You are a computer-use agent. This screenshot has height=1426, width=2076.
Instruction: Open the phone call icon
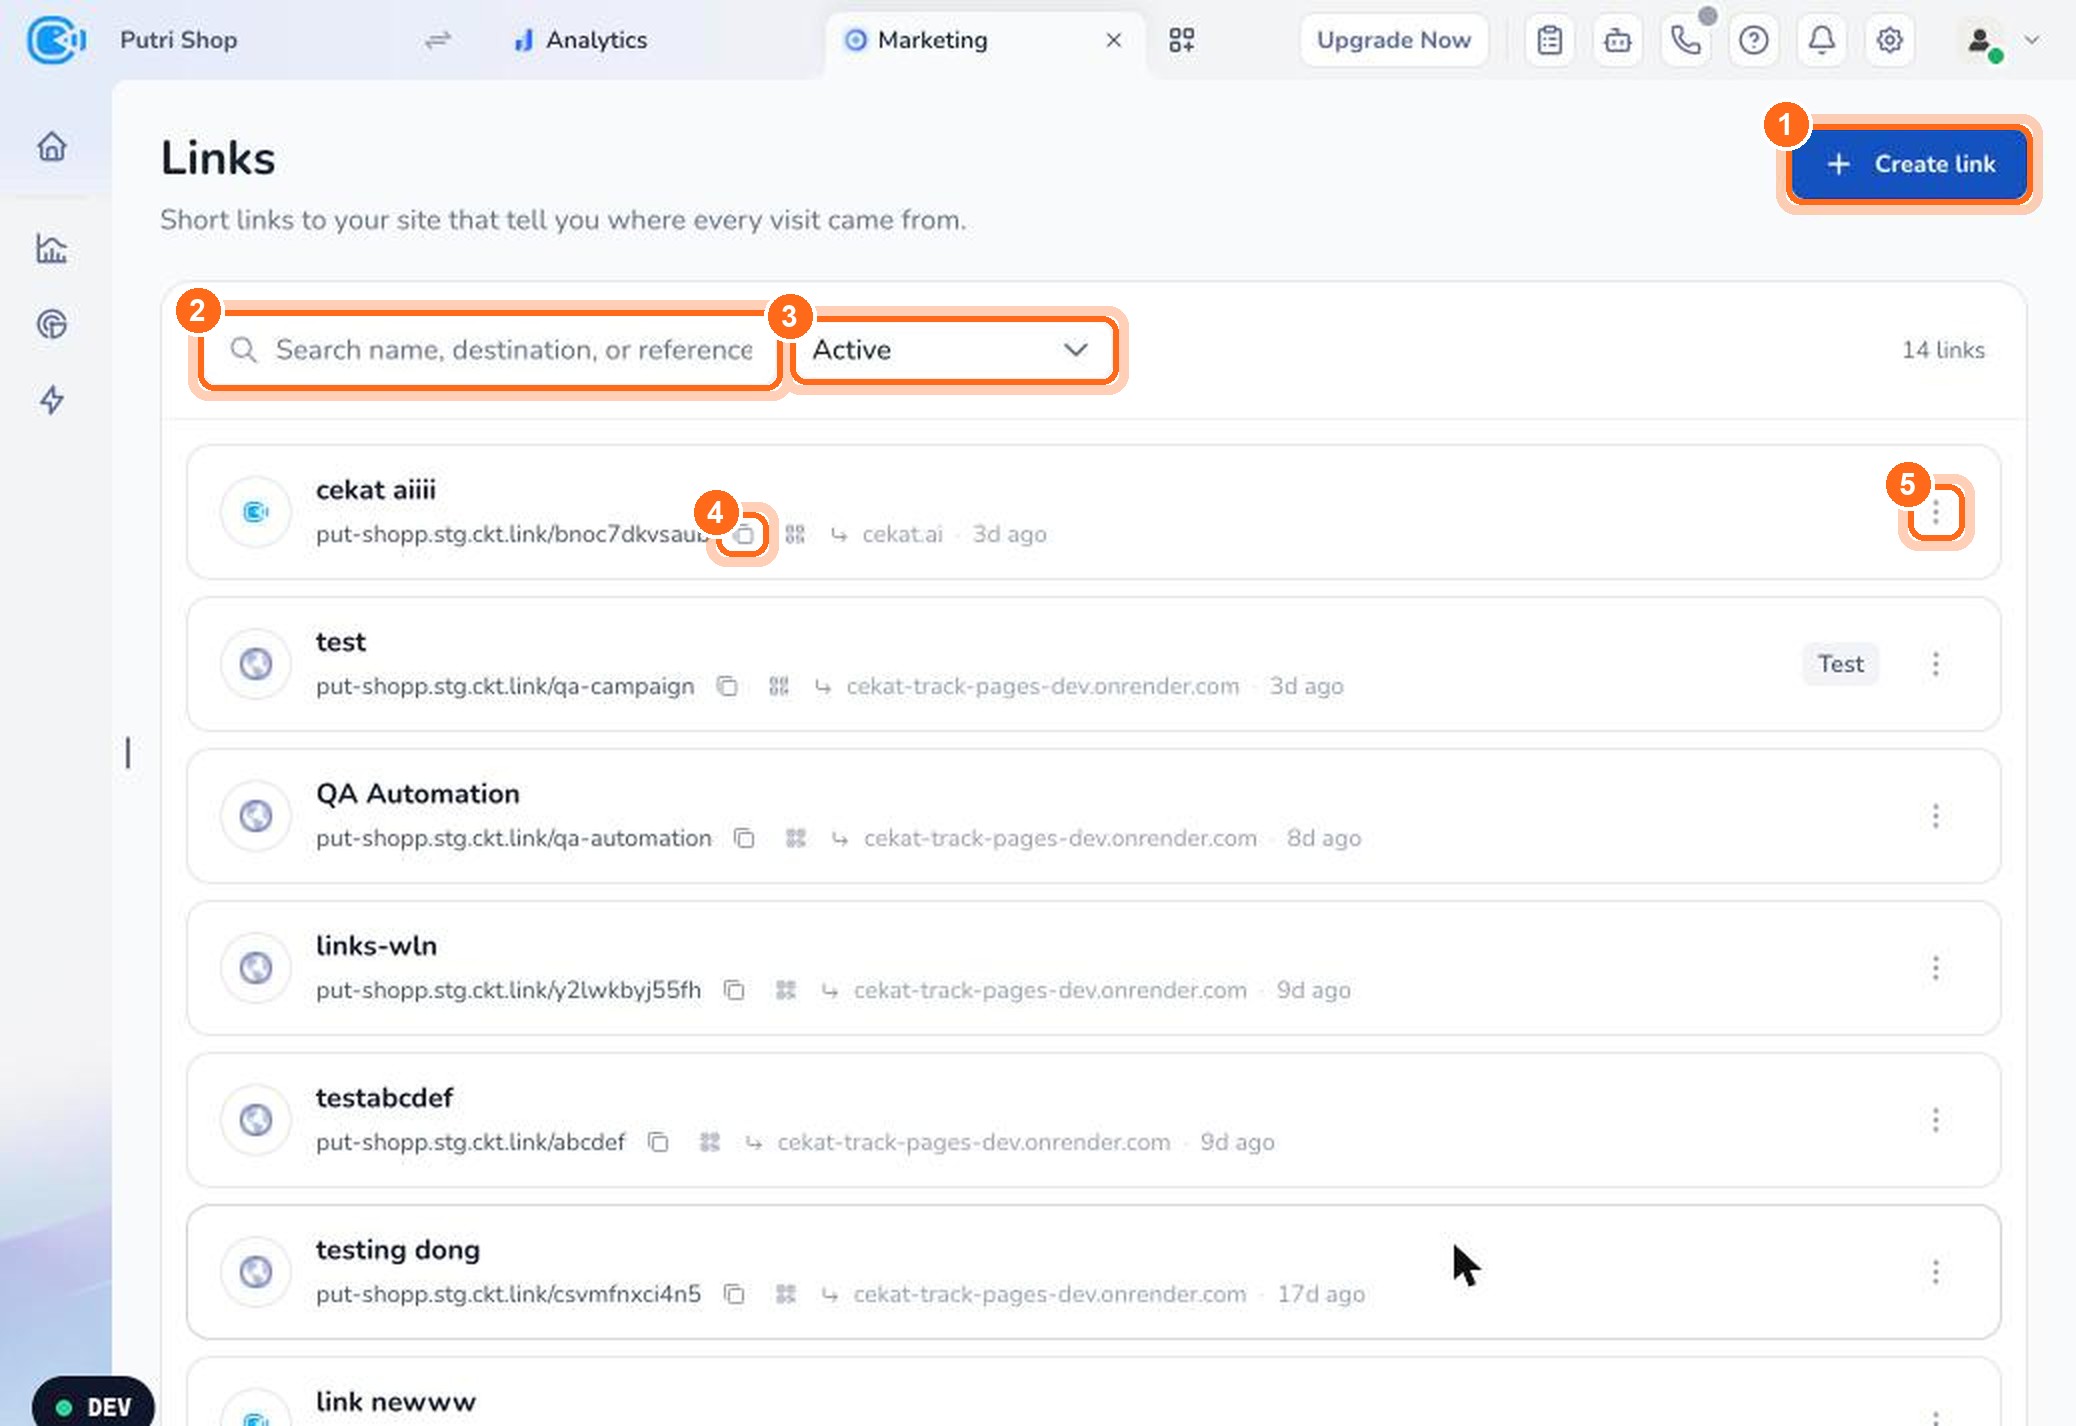tap(1685, 40)
